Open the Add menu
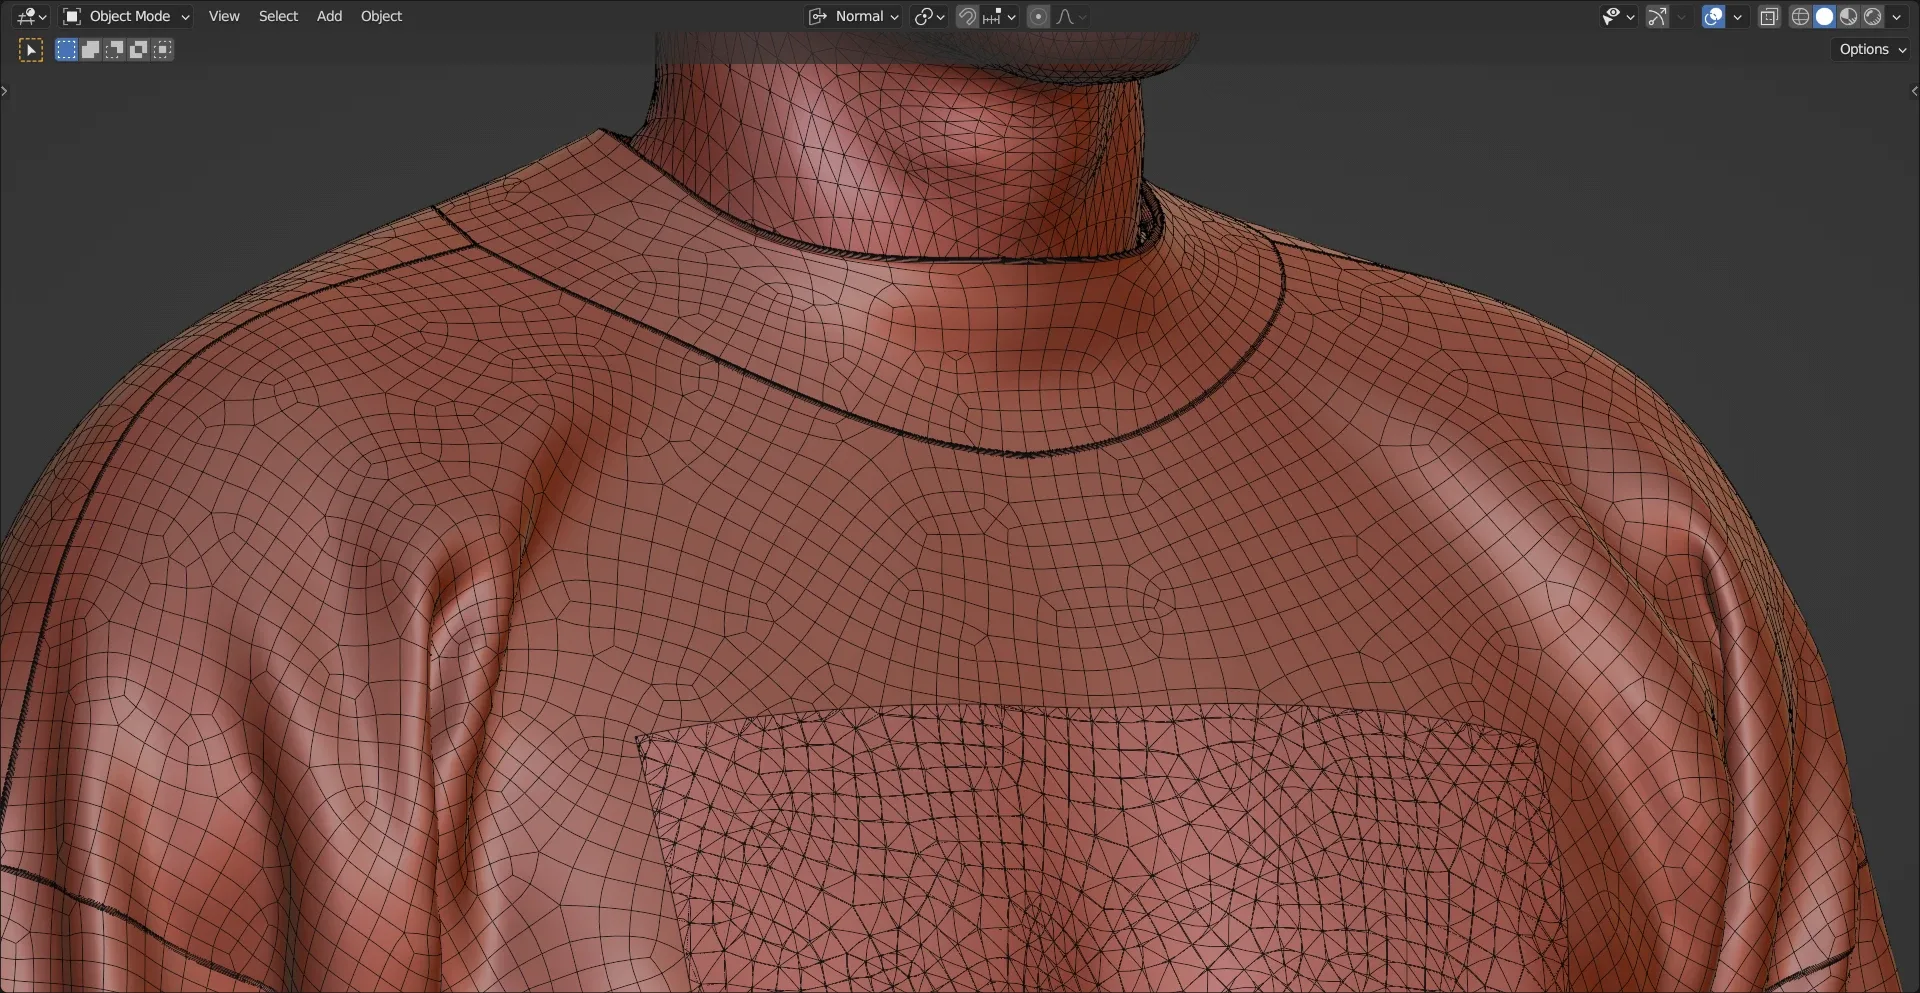 (x=329, y=16)
